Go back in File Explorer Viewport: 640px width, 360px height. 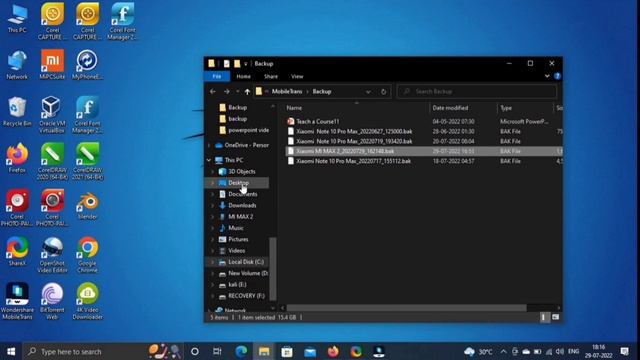point(213,91)
